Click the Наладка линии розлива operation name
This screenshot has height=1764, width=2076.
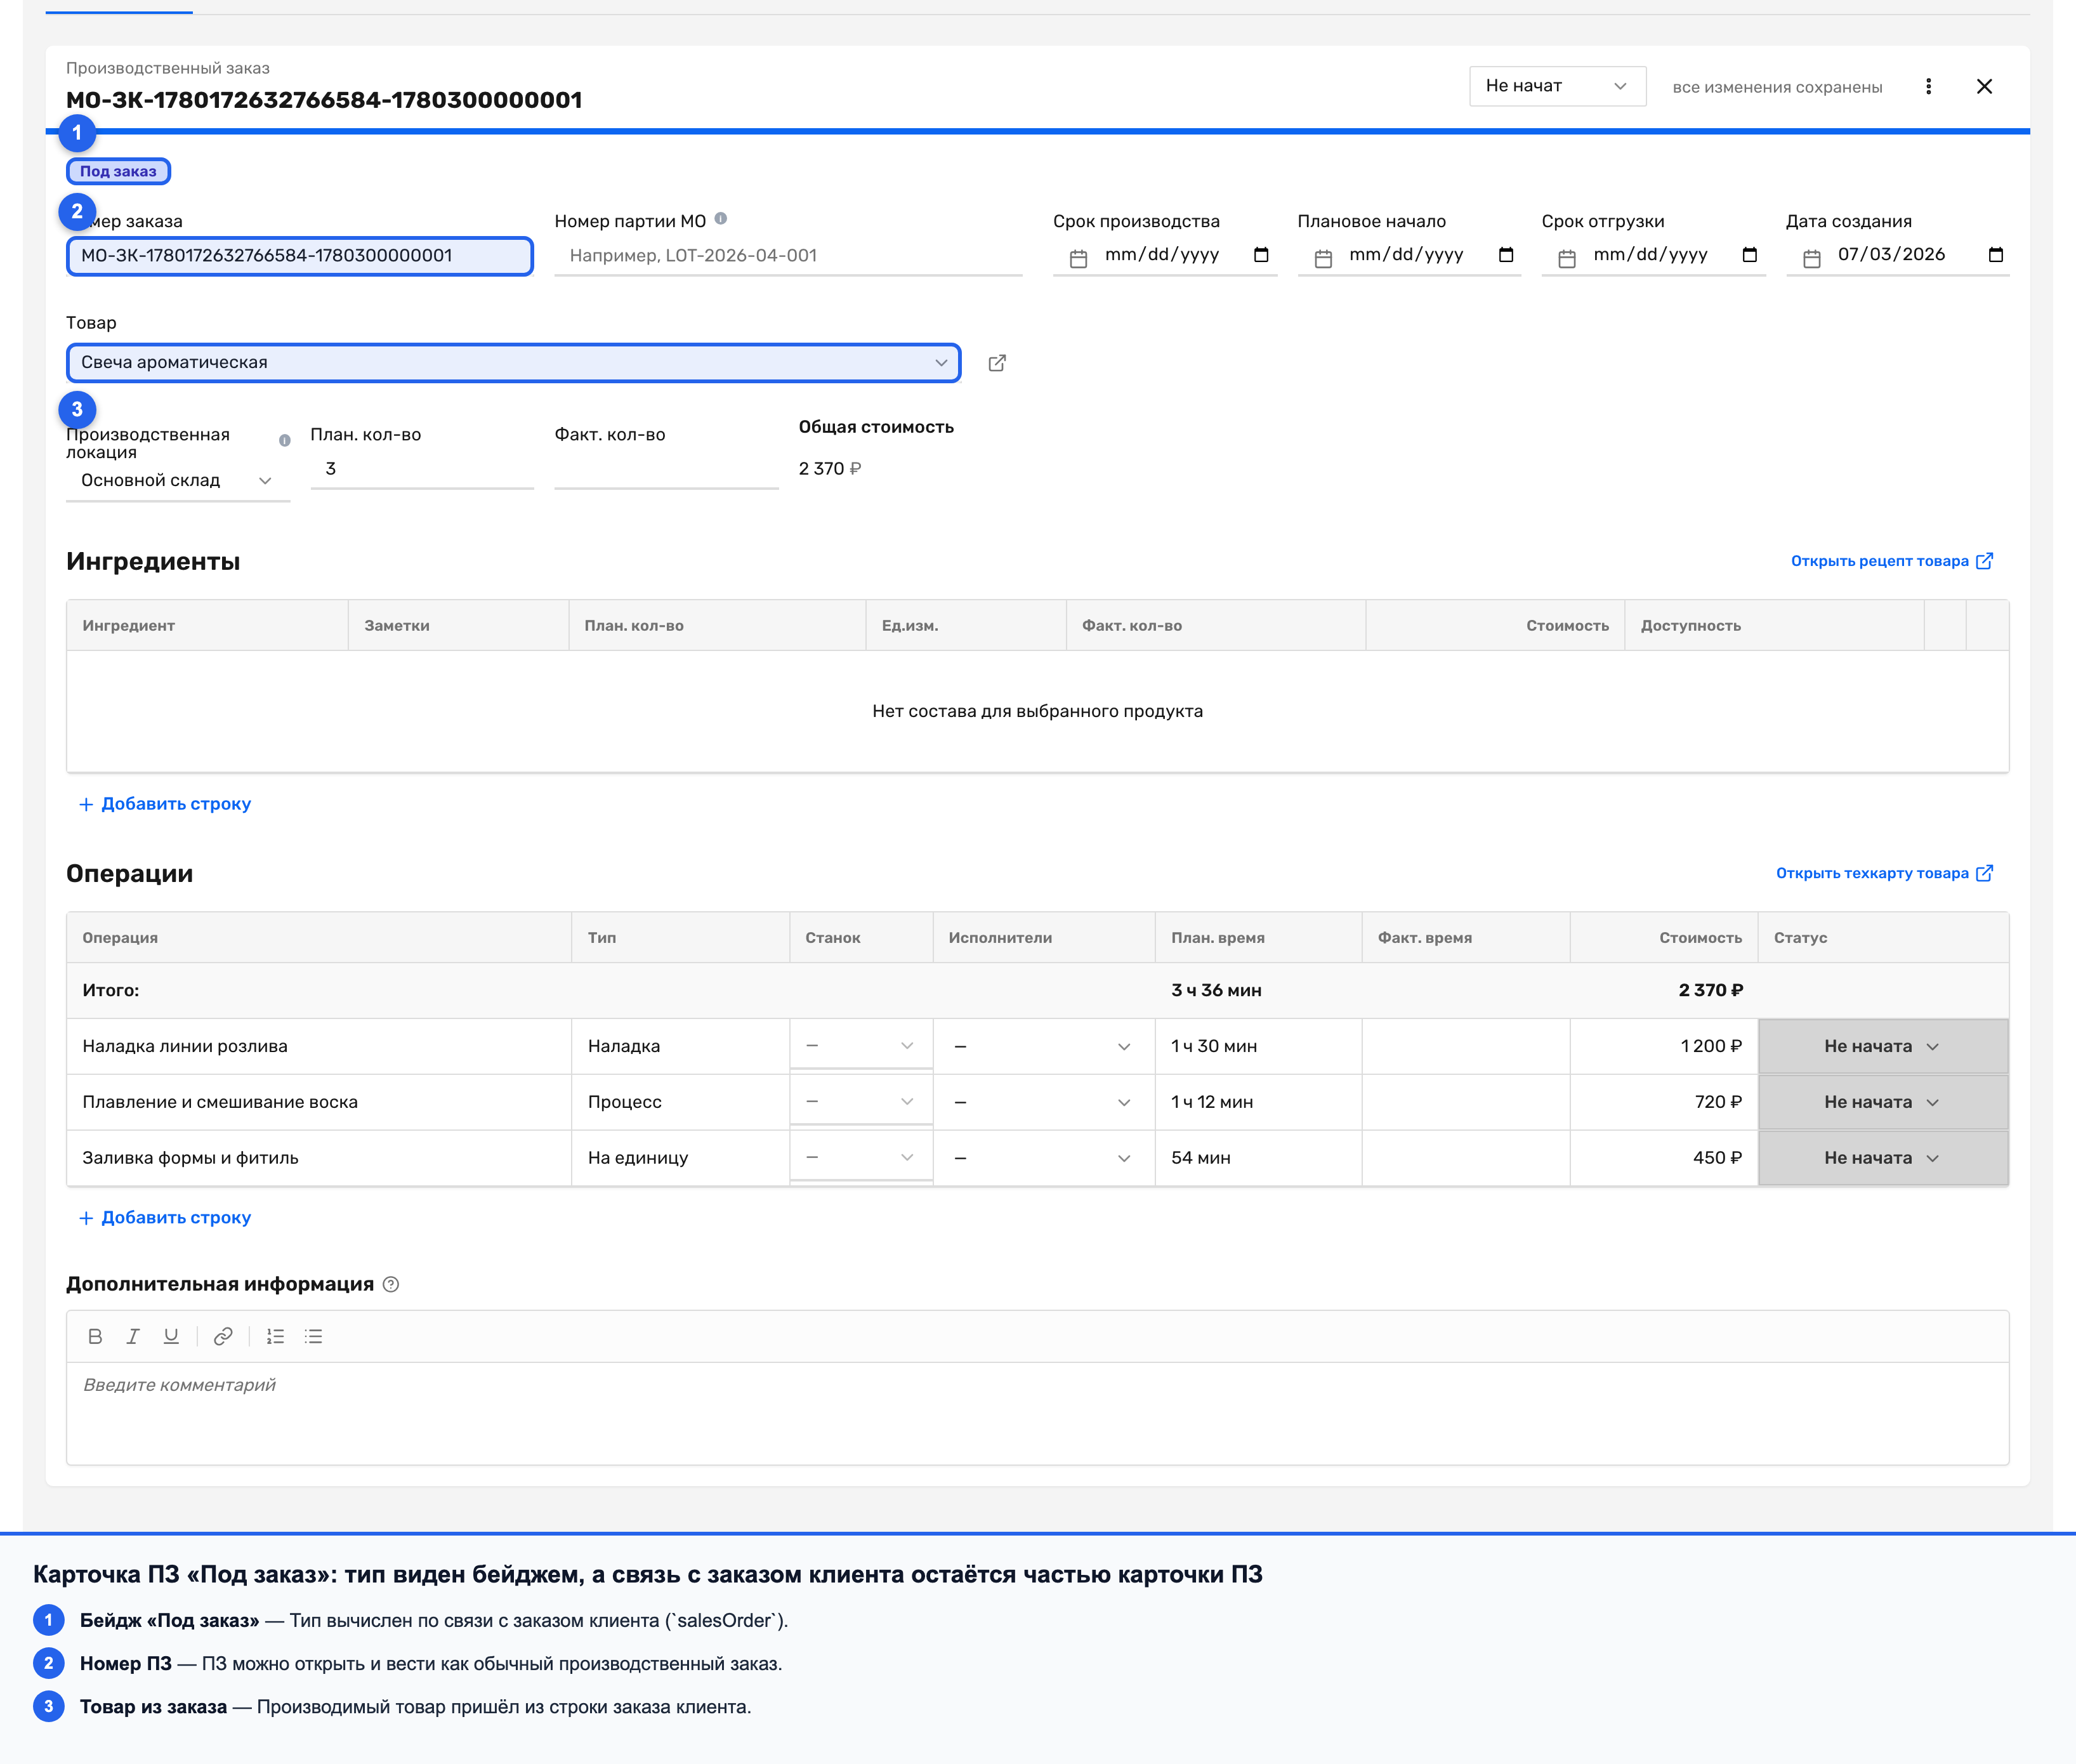(x=185, y=1047)
